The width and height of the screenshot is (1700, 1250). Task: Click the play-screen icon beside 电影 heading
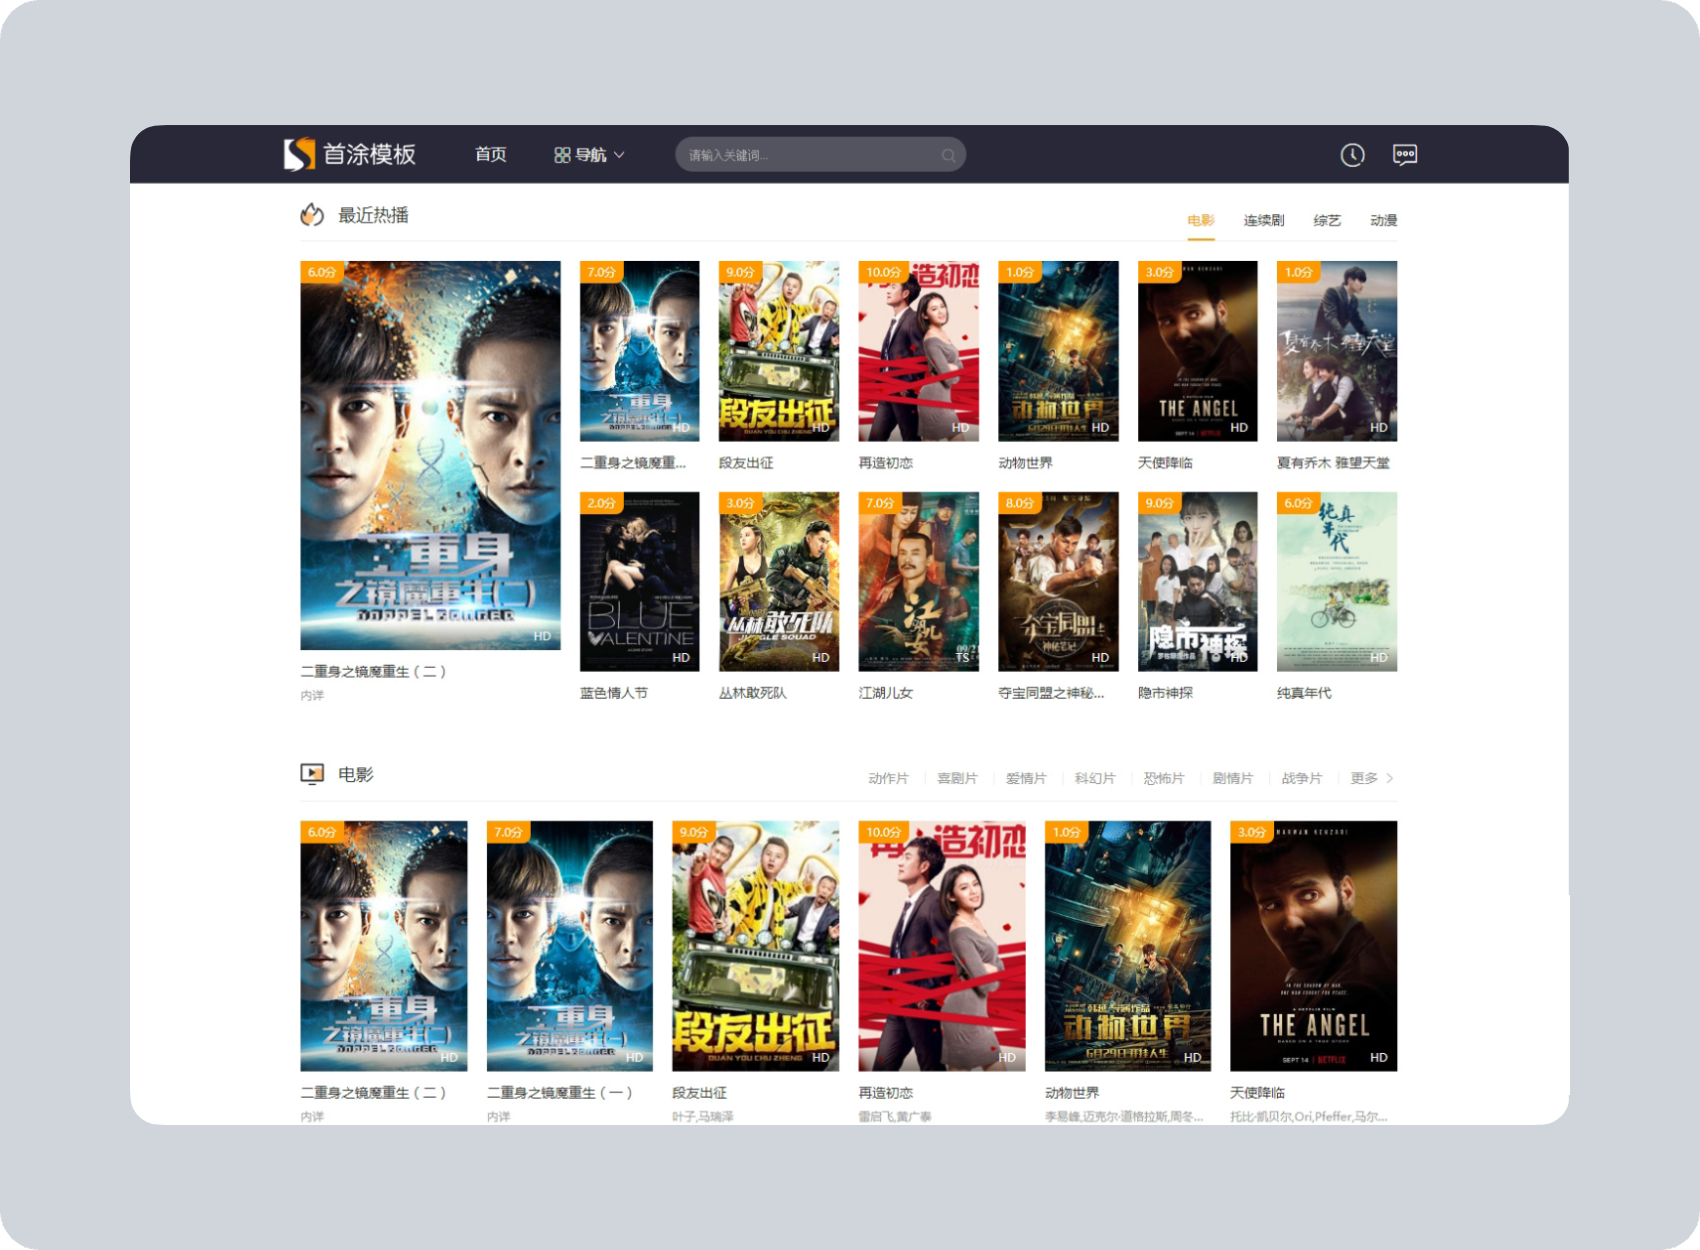[x=312, y=774]
